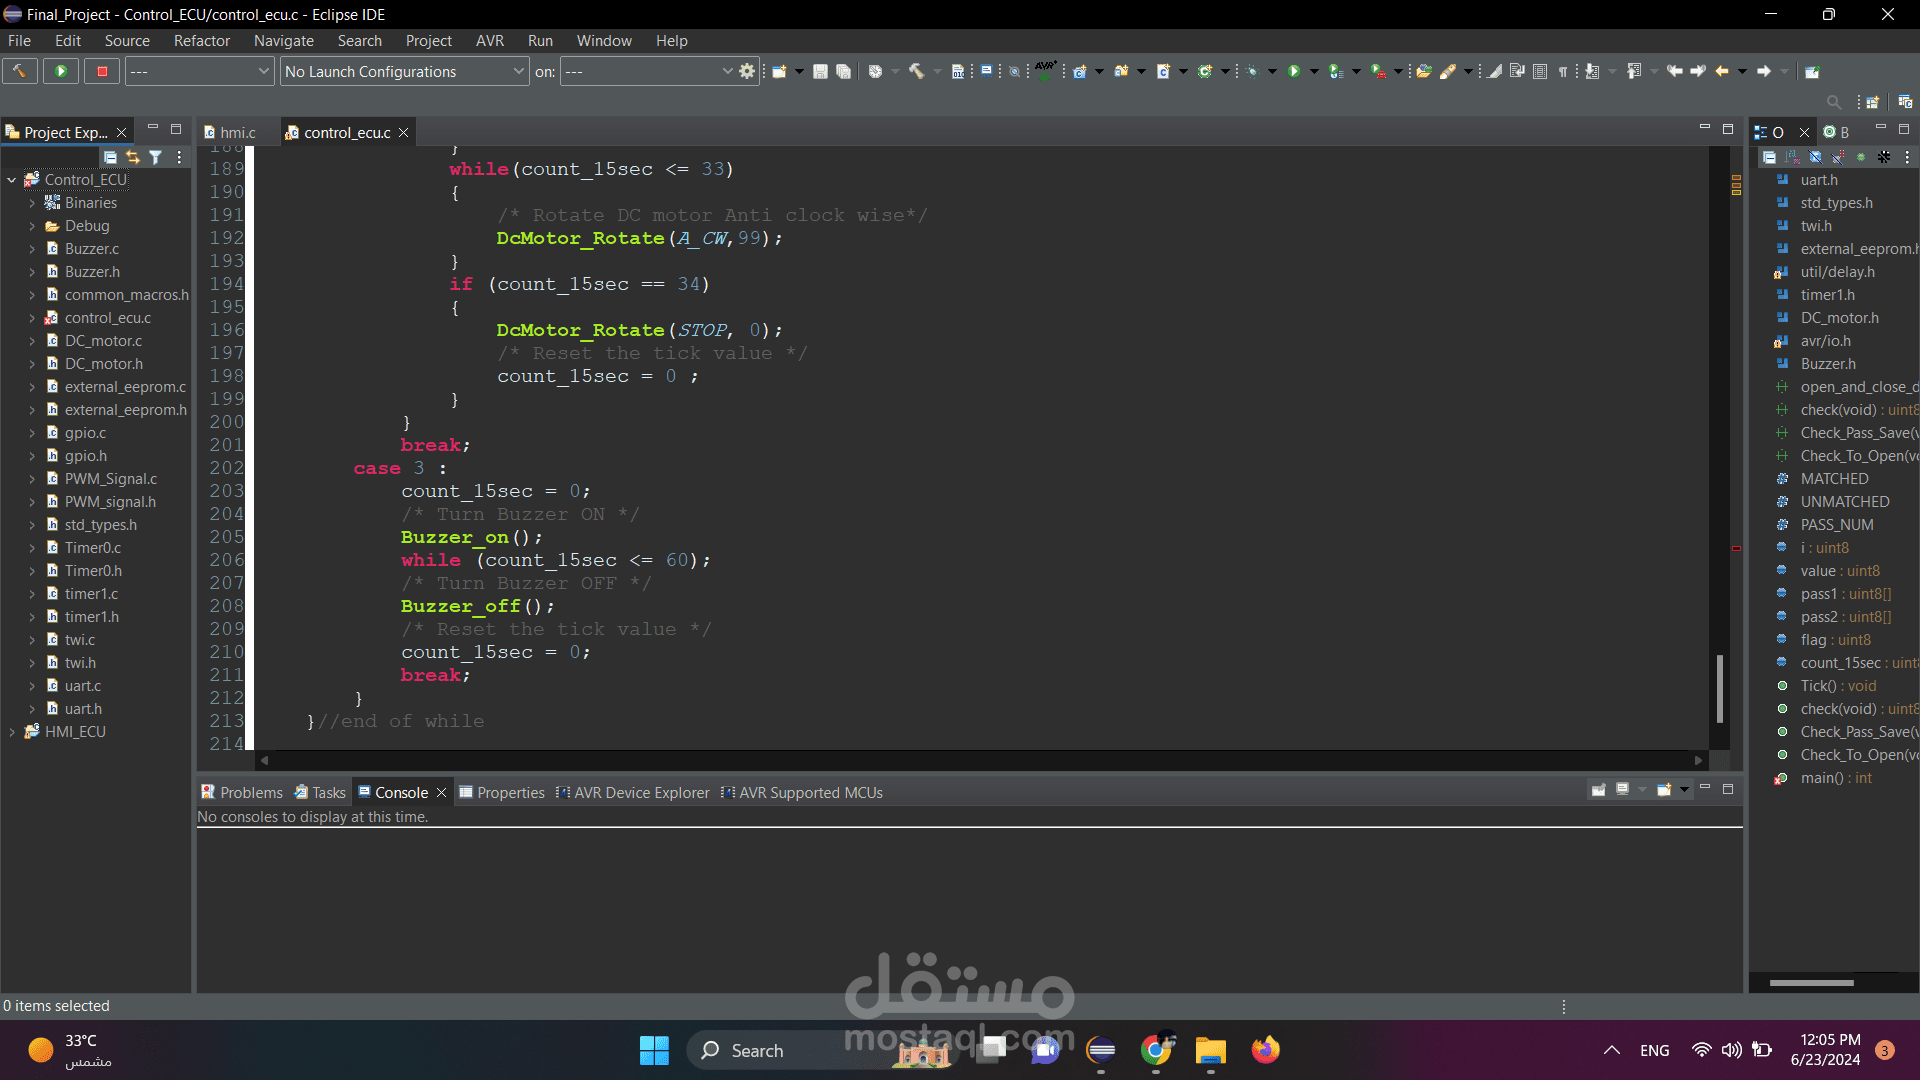The width and height of the screenshot is (1920, 1080).
Task: Click the green Run launch button
Action: coord(61,71)
